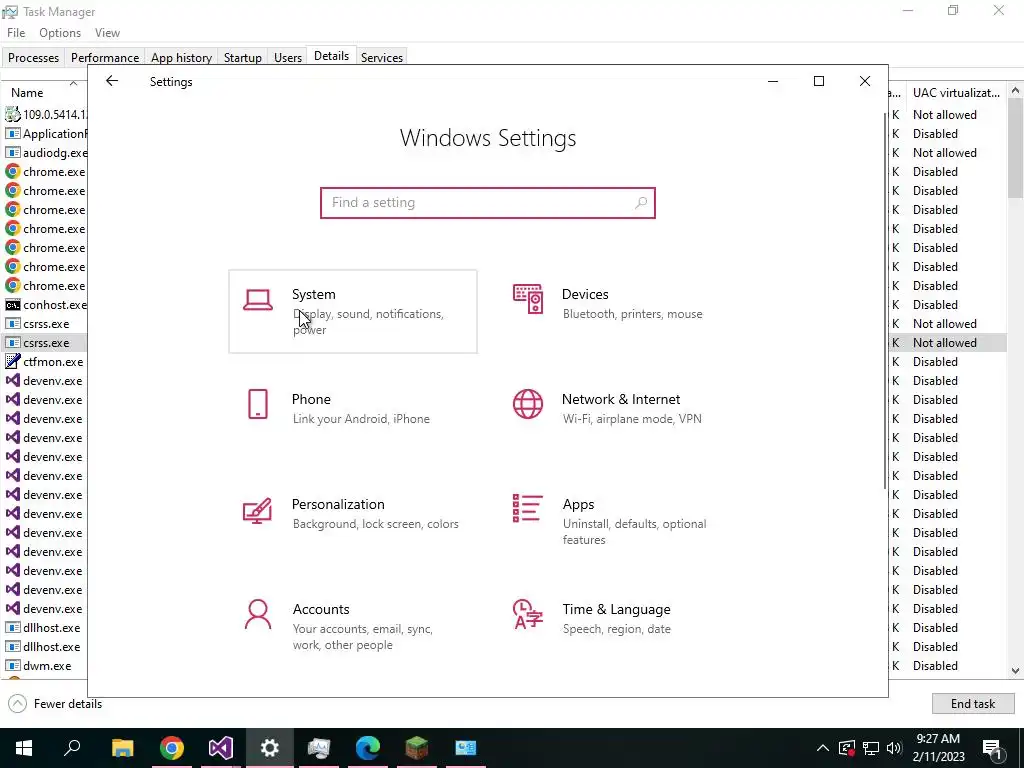Click the Settings window scrollbar thumb
1024x768 pixels.
point(885,300)
